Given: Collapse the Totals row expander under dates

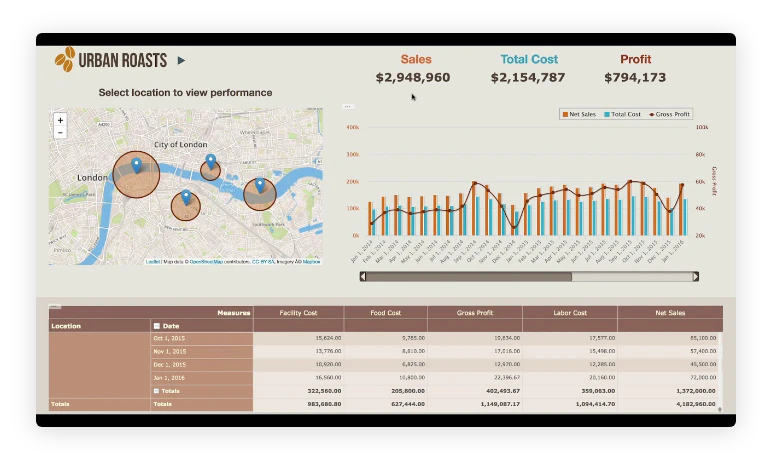Looking at the screenshot, I should [x=156, y=391].
